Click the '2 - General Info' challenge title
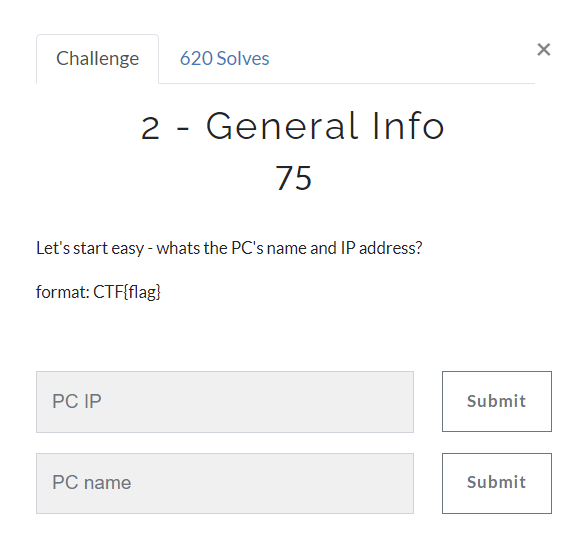The height and width of the screenshot is (556, 584). [292, 126]
